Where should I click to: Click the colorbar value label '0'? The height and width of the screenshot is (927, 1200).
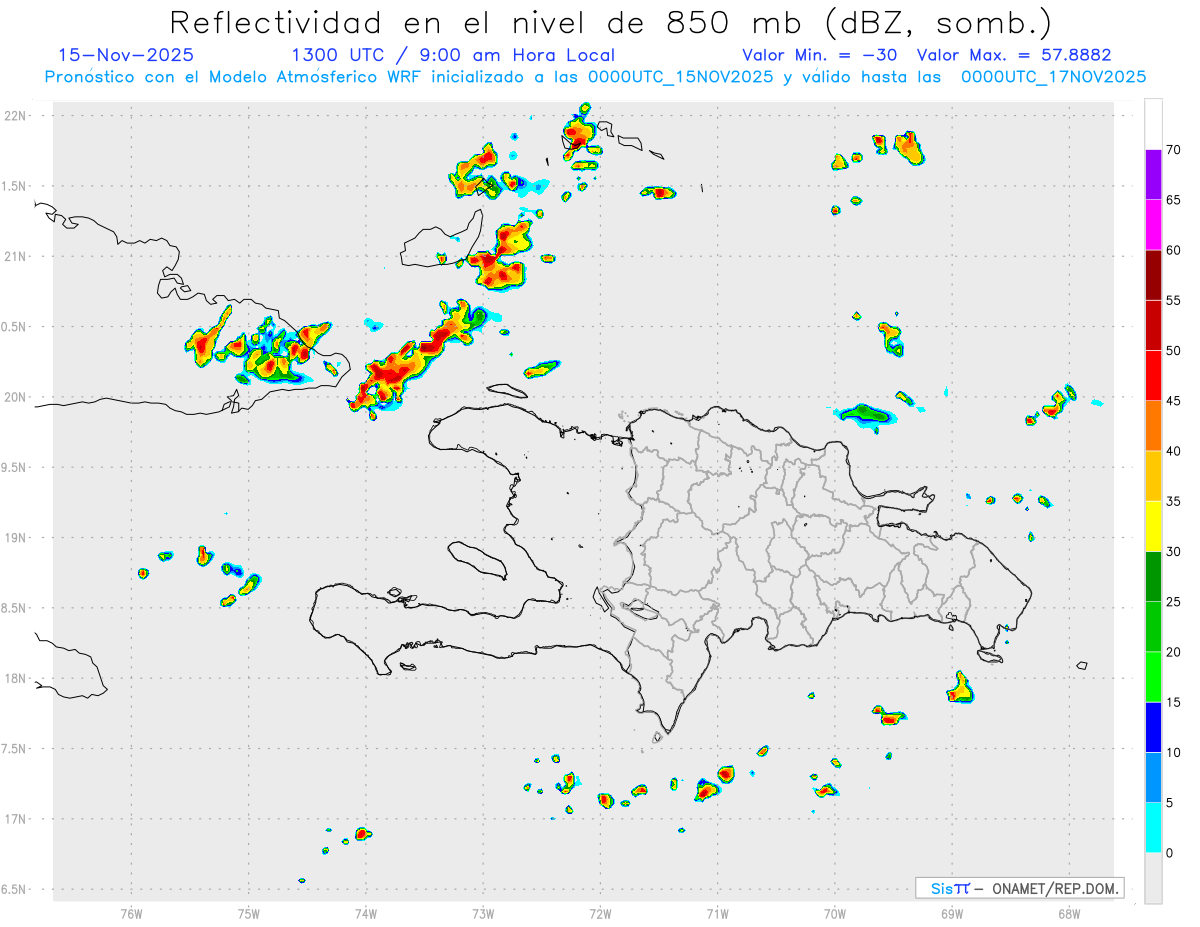(x=1170, y=853)
